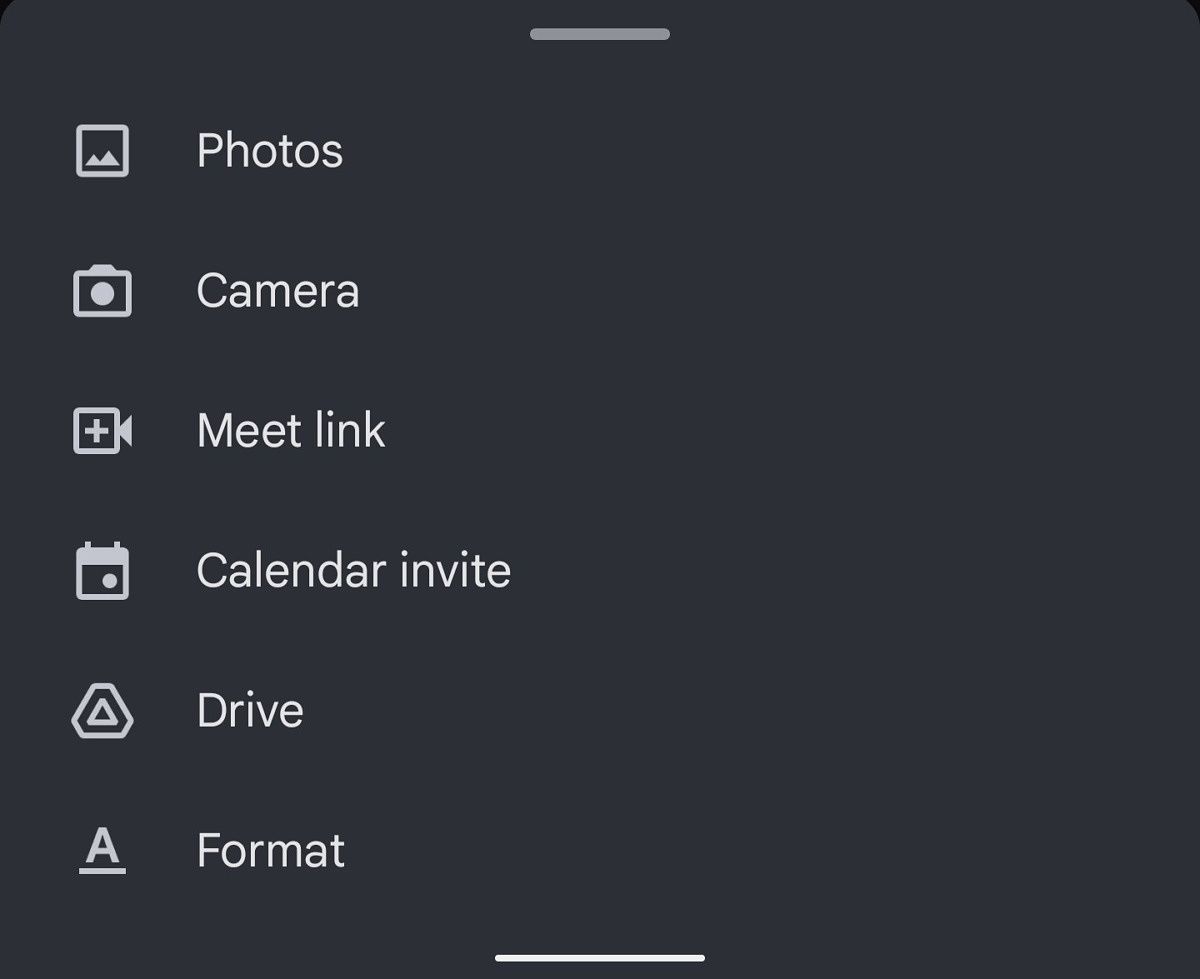This screenshot has height=979, width=1200.
Task: Click the Format underlined A icon
Action: click(102, 850)
